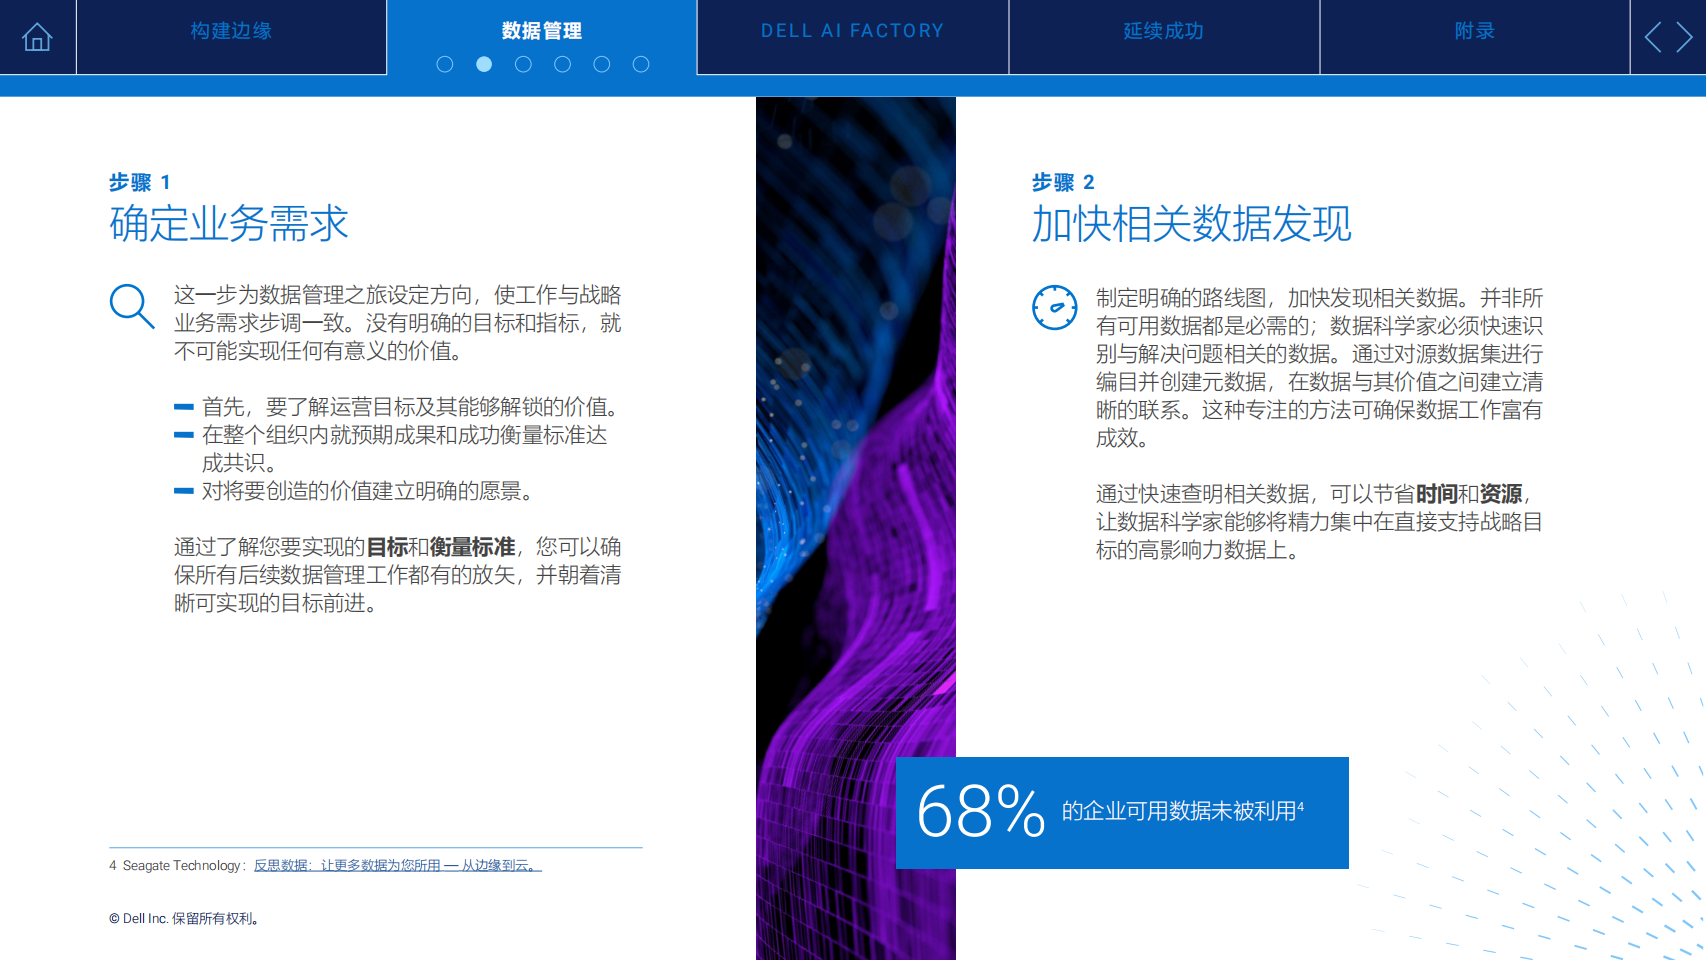The width and height of the screenshot is (1707, 960).
Task: Switch to the DELL AI FACTORY tab
Action: pos(852,31)
